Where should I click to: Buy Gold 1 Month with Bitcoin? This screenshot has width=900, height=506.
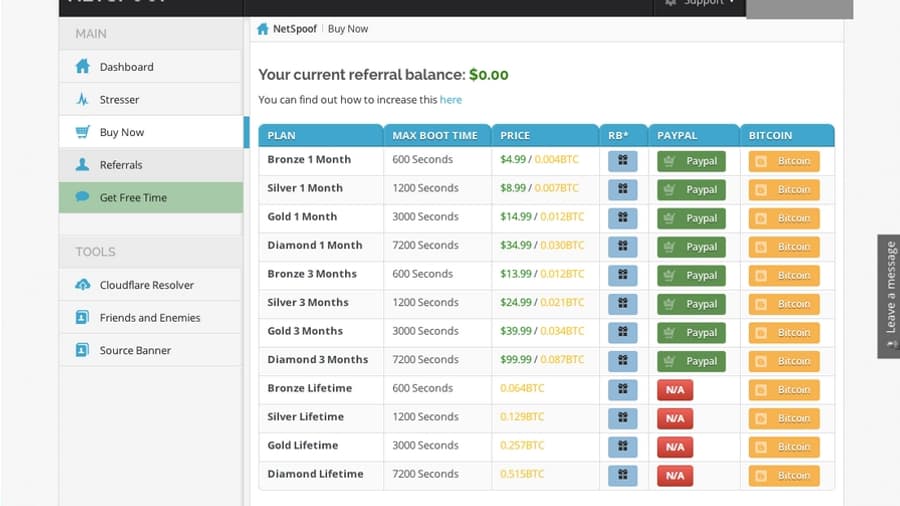[784, 218]
